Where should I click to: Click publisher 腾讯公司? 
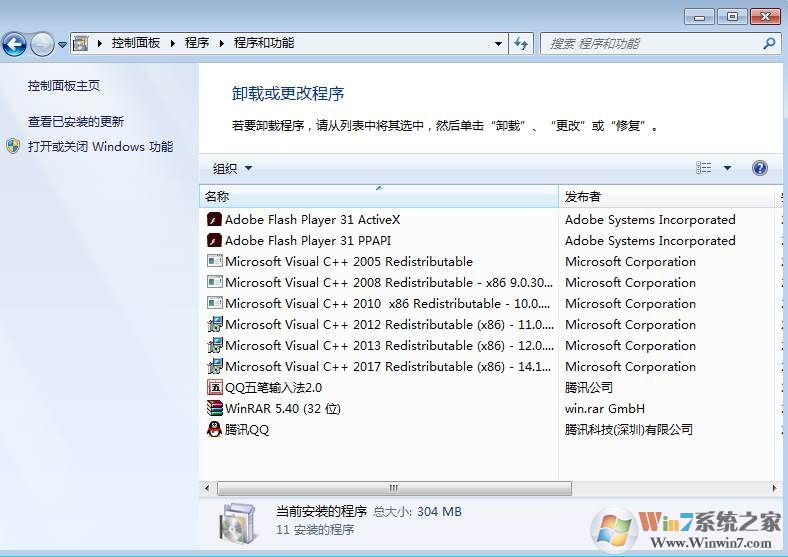[589, 388]
